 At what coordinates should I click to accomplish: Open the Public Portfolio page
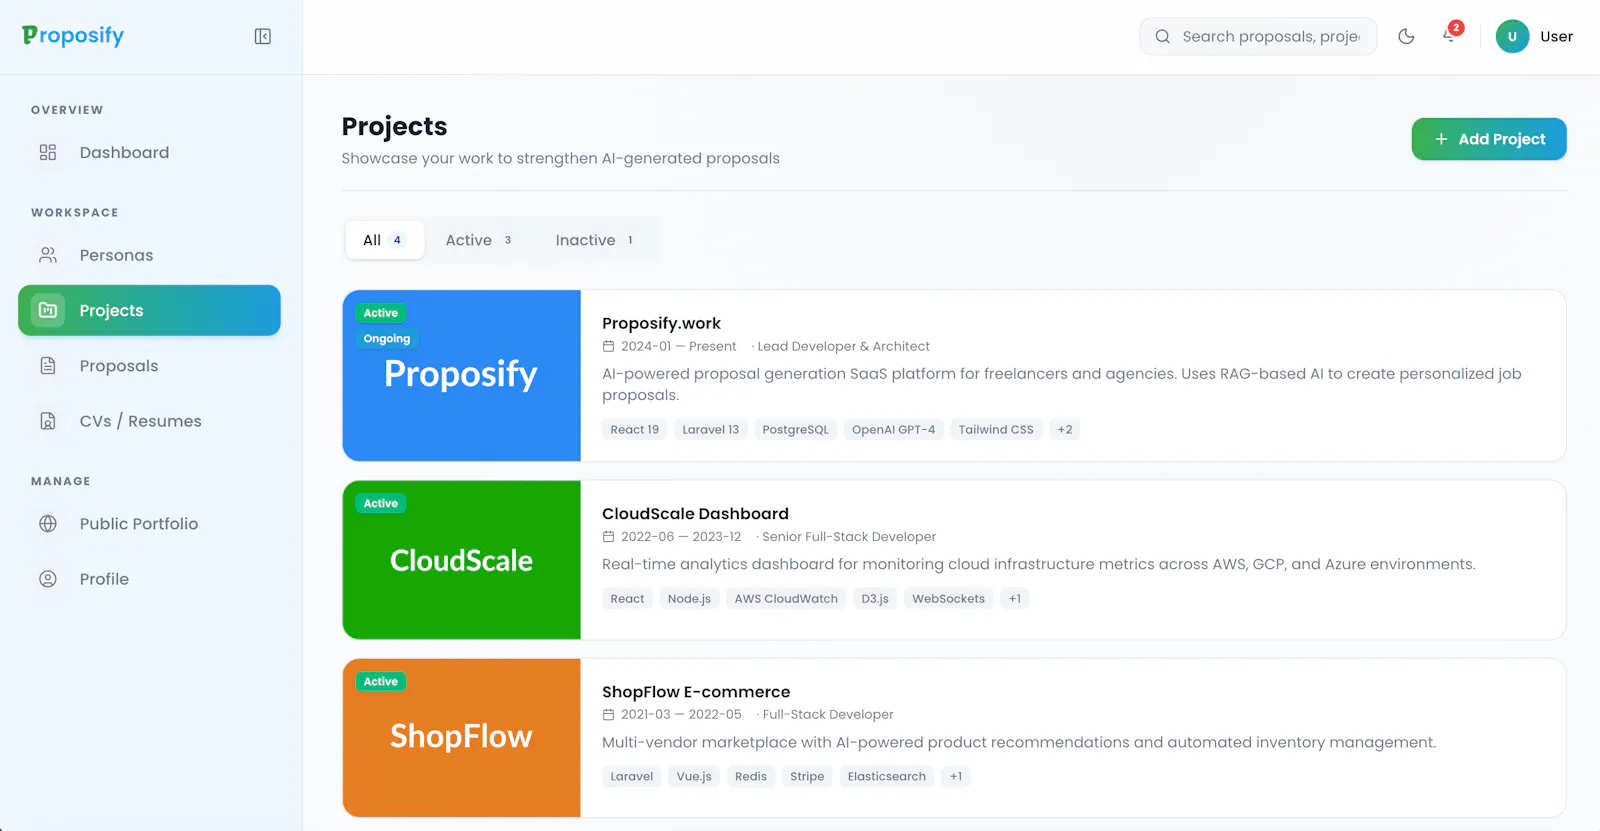[x=149, y=524]
